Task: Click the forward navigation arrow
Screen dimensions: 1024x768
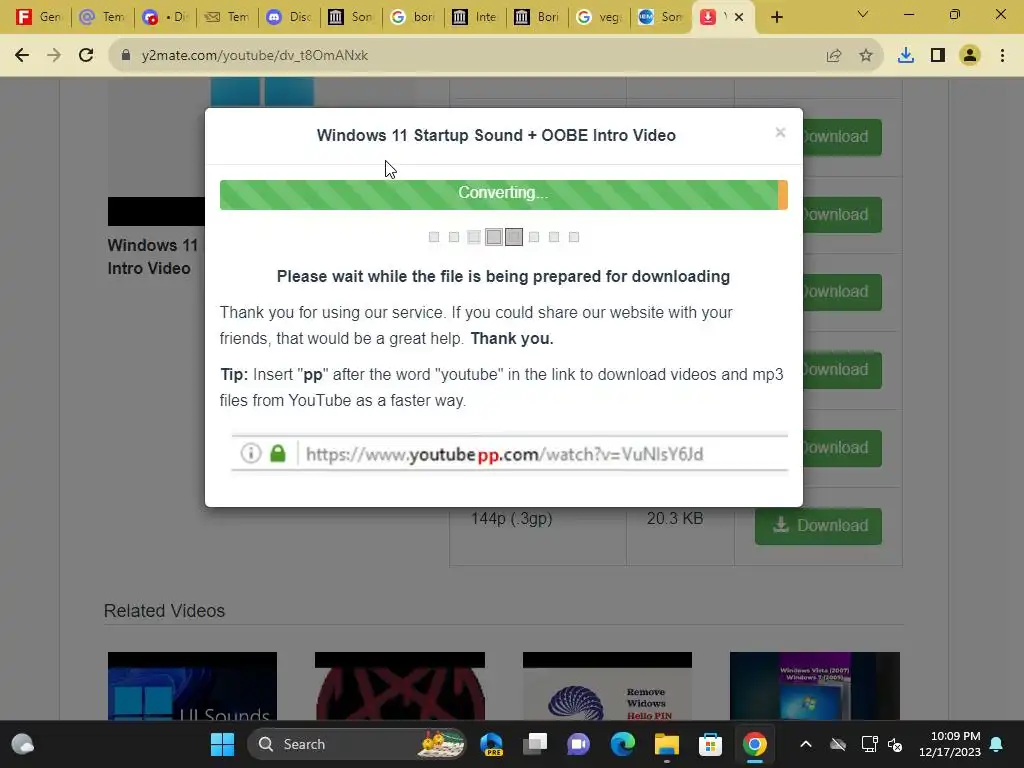Action: [54, 56]
